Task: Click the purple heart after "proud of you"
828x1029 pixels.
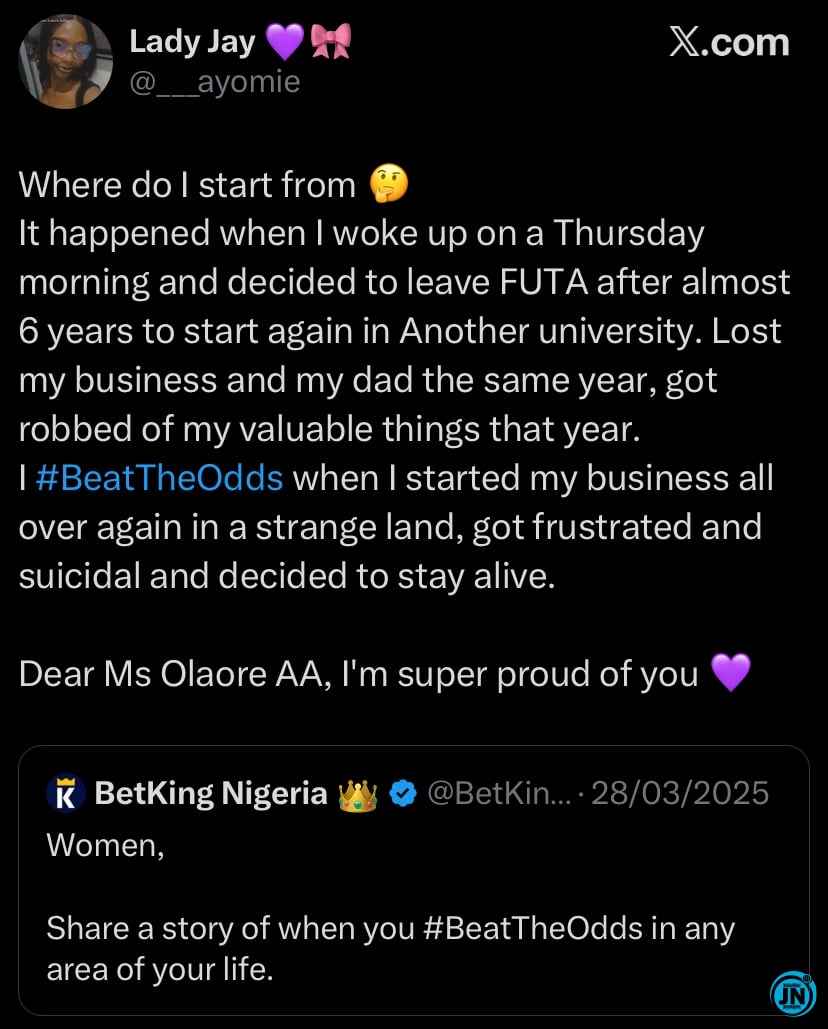Action: point(729,675)
